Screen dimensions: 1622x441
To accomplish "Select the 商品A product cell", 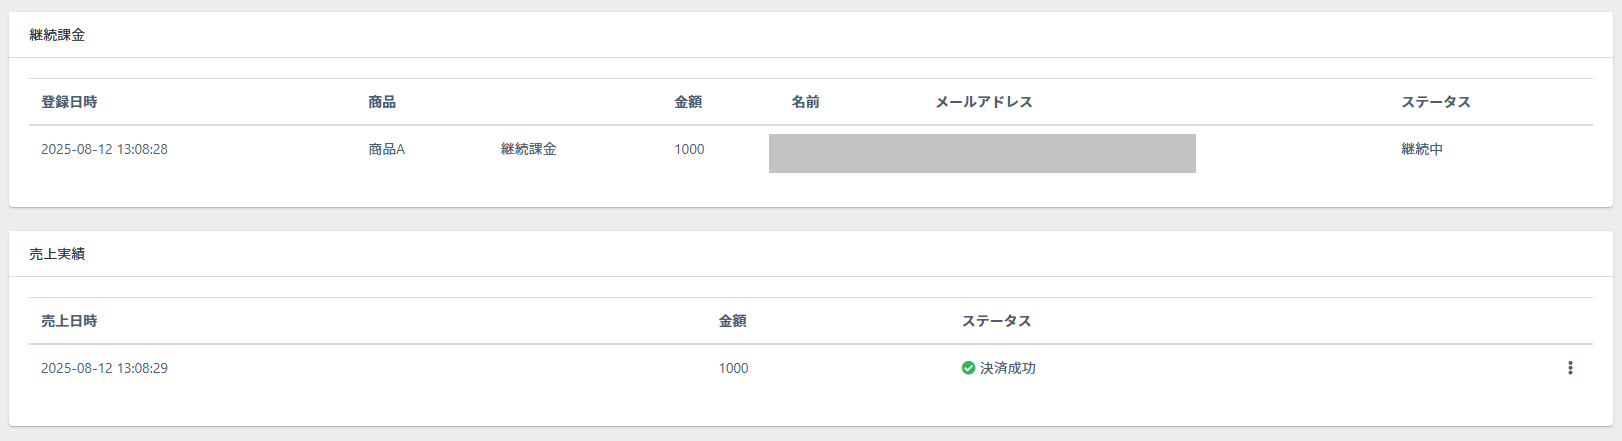I will tap(387, 149).
